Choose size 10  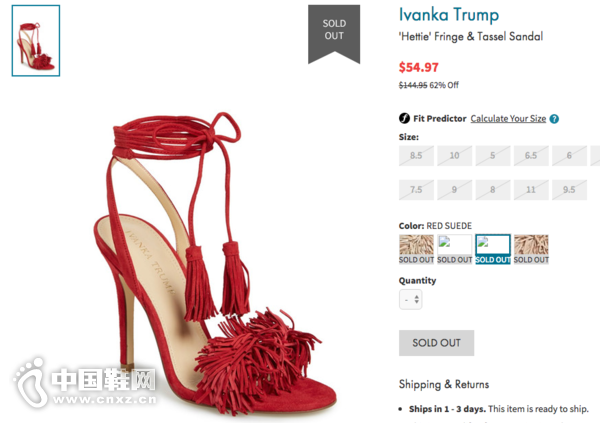coord(455,155)
